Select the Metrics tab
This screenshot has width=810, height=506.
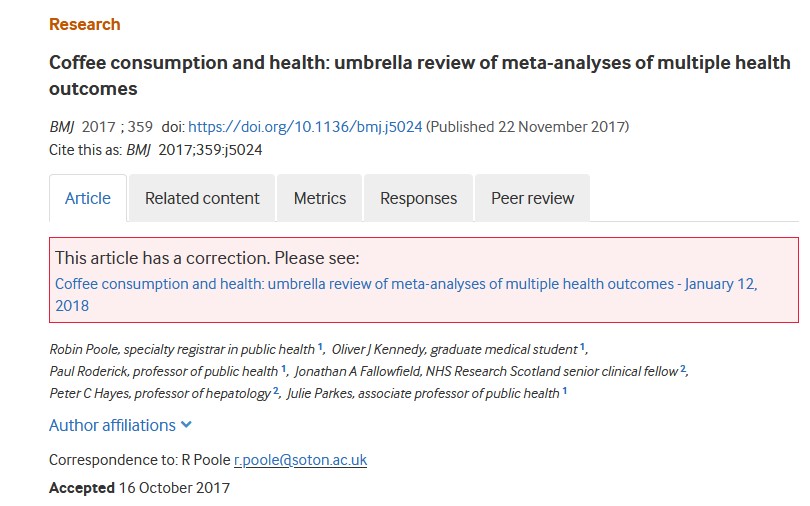(x=320, y=198)
